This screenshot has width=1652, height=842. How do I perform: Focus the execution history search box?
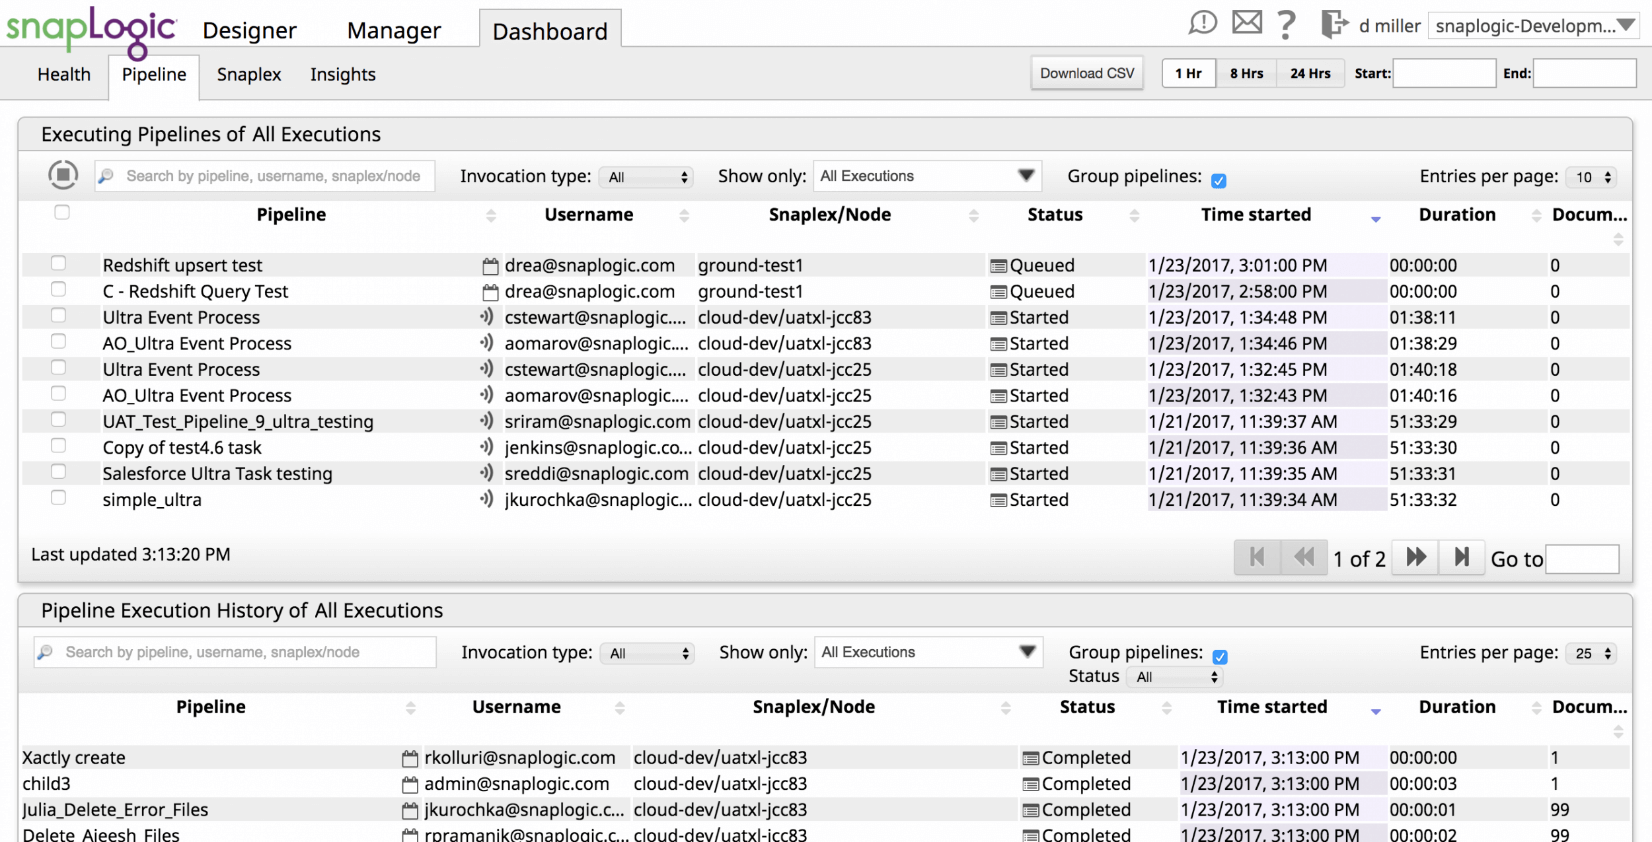[x=235, y=652]
